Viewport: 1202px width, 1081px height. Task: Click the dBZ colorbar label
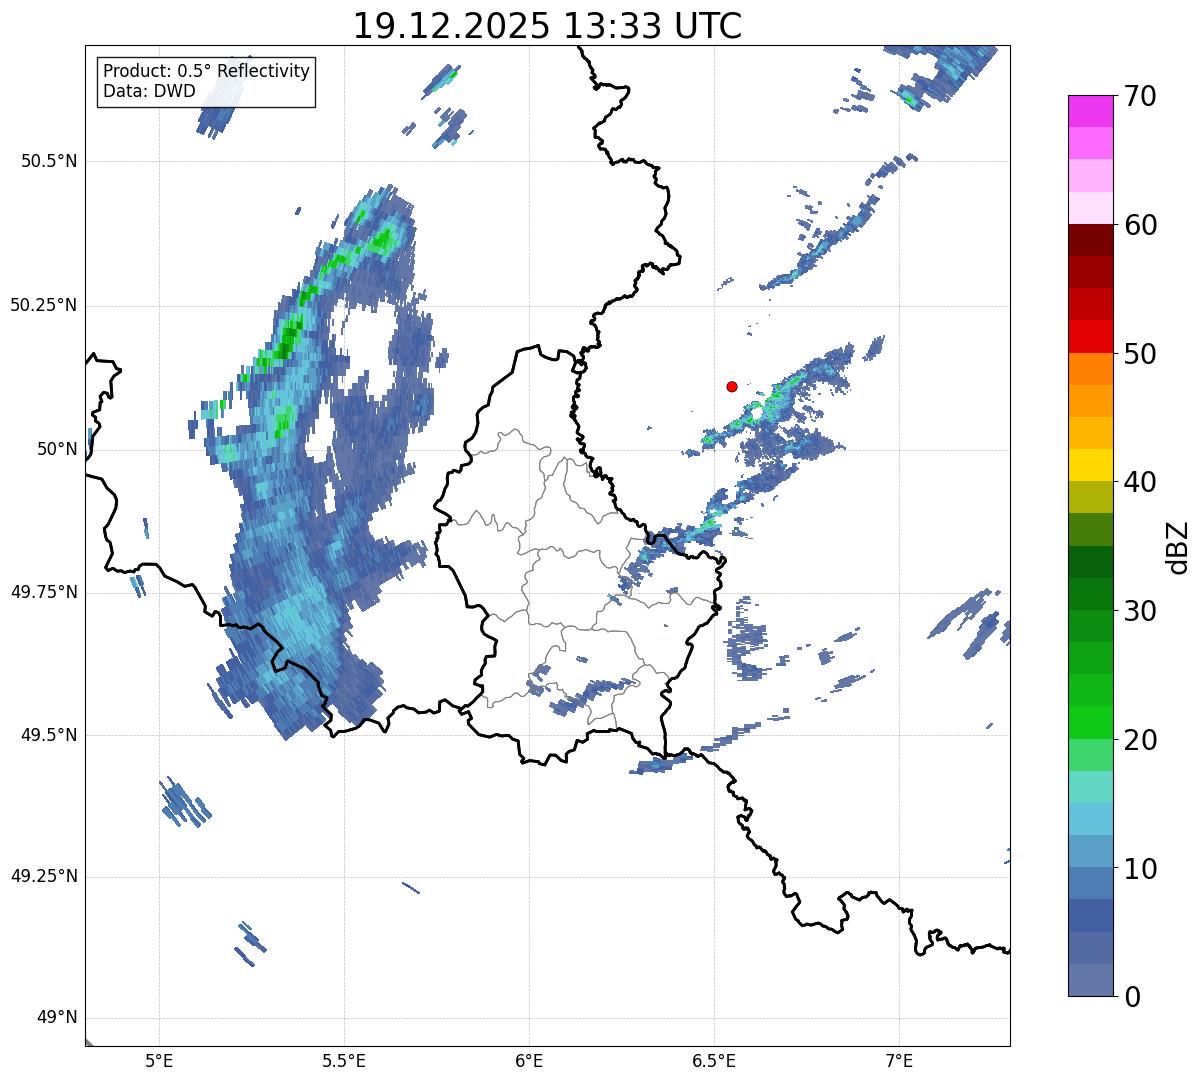click(1178, 546)
